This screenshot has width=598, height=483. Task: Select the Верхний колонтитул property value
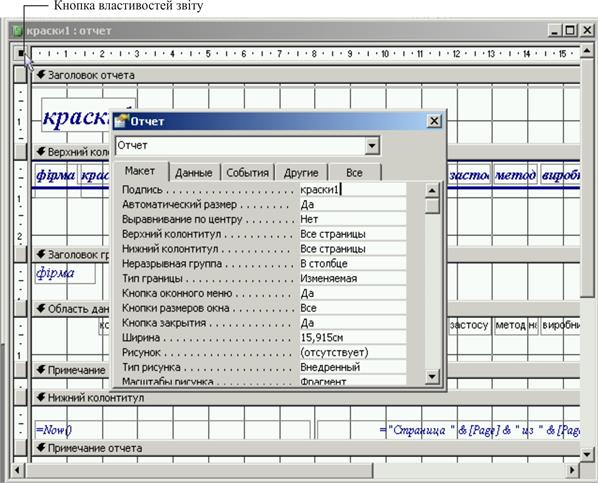[x=353, y=234]
